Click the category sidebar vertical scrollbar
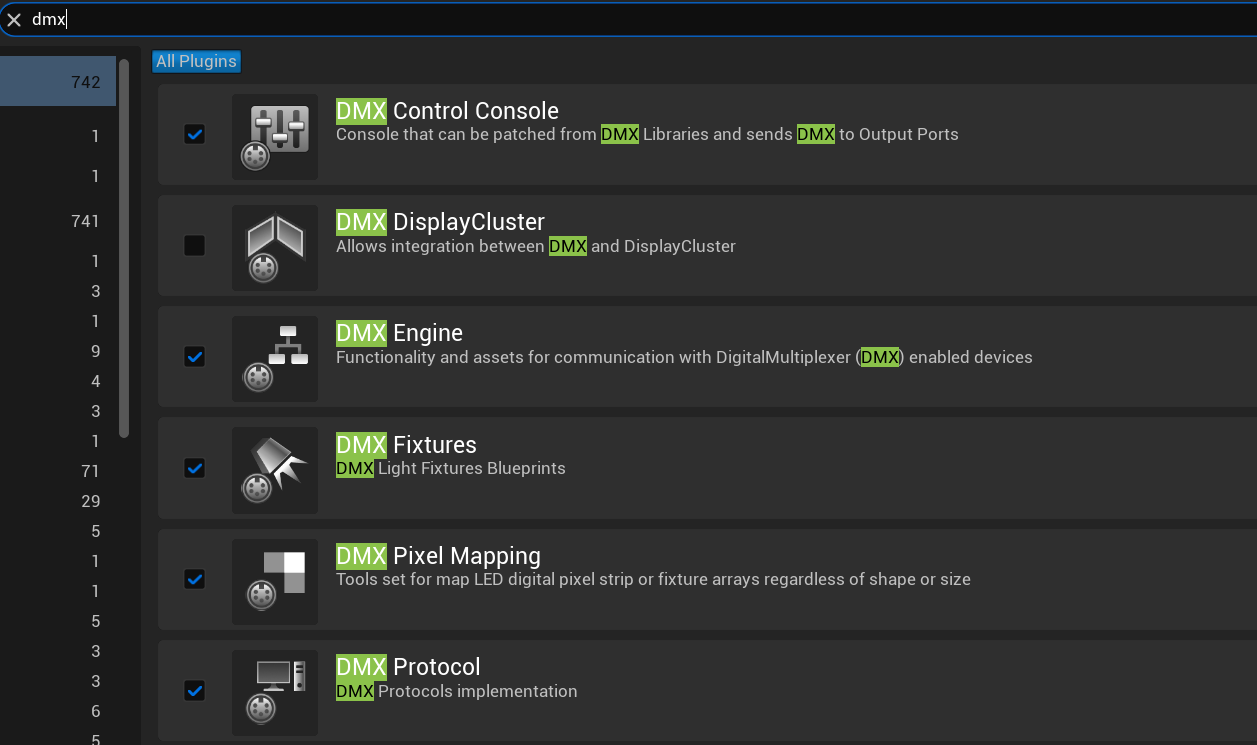 [124, 248]
